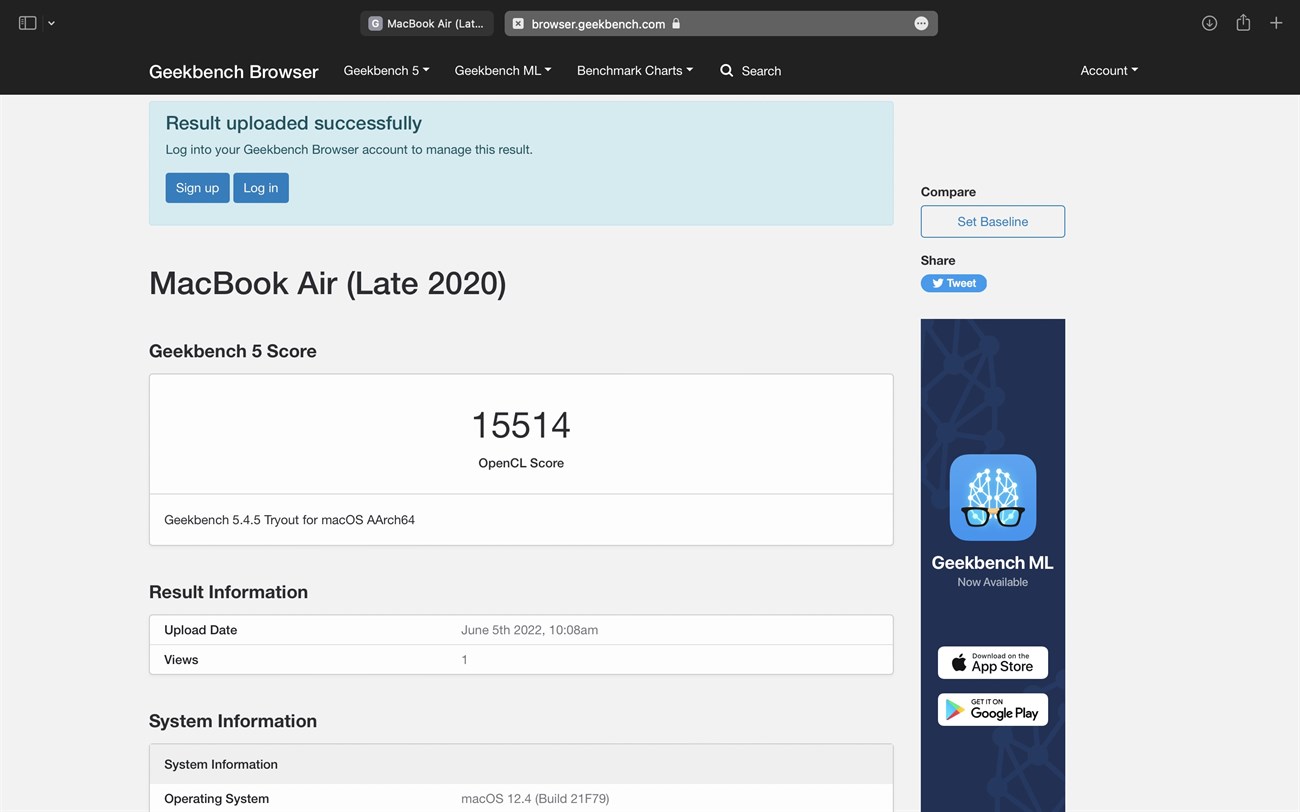Open the Safari share menu
The height and width of the screenshot is (812, 1300).
[x=1243, y=22]
